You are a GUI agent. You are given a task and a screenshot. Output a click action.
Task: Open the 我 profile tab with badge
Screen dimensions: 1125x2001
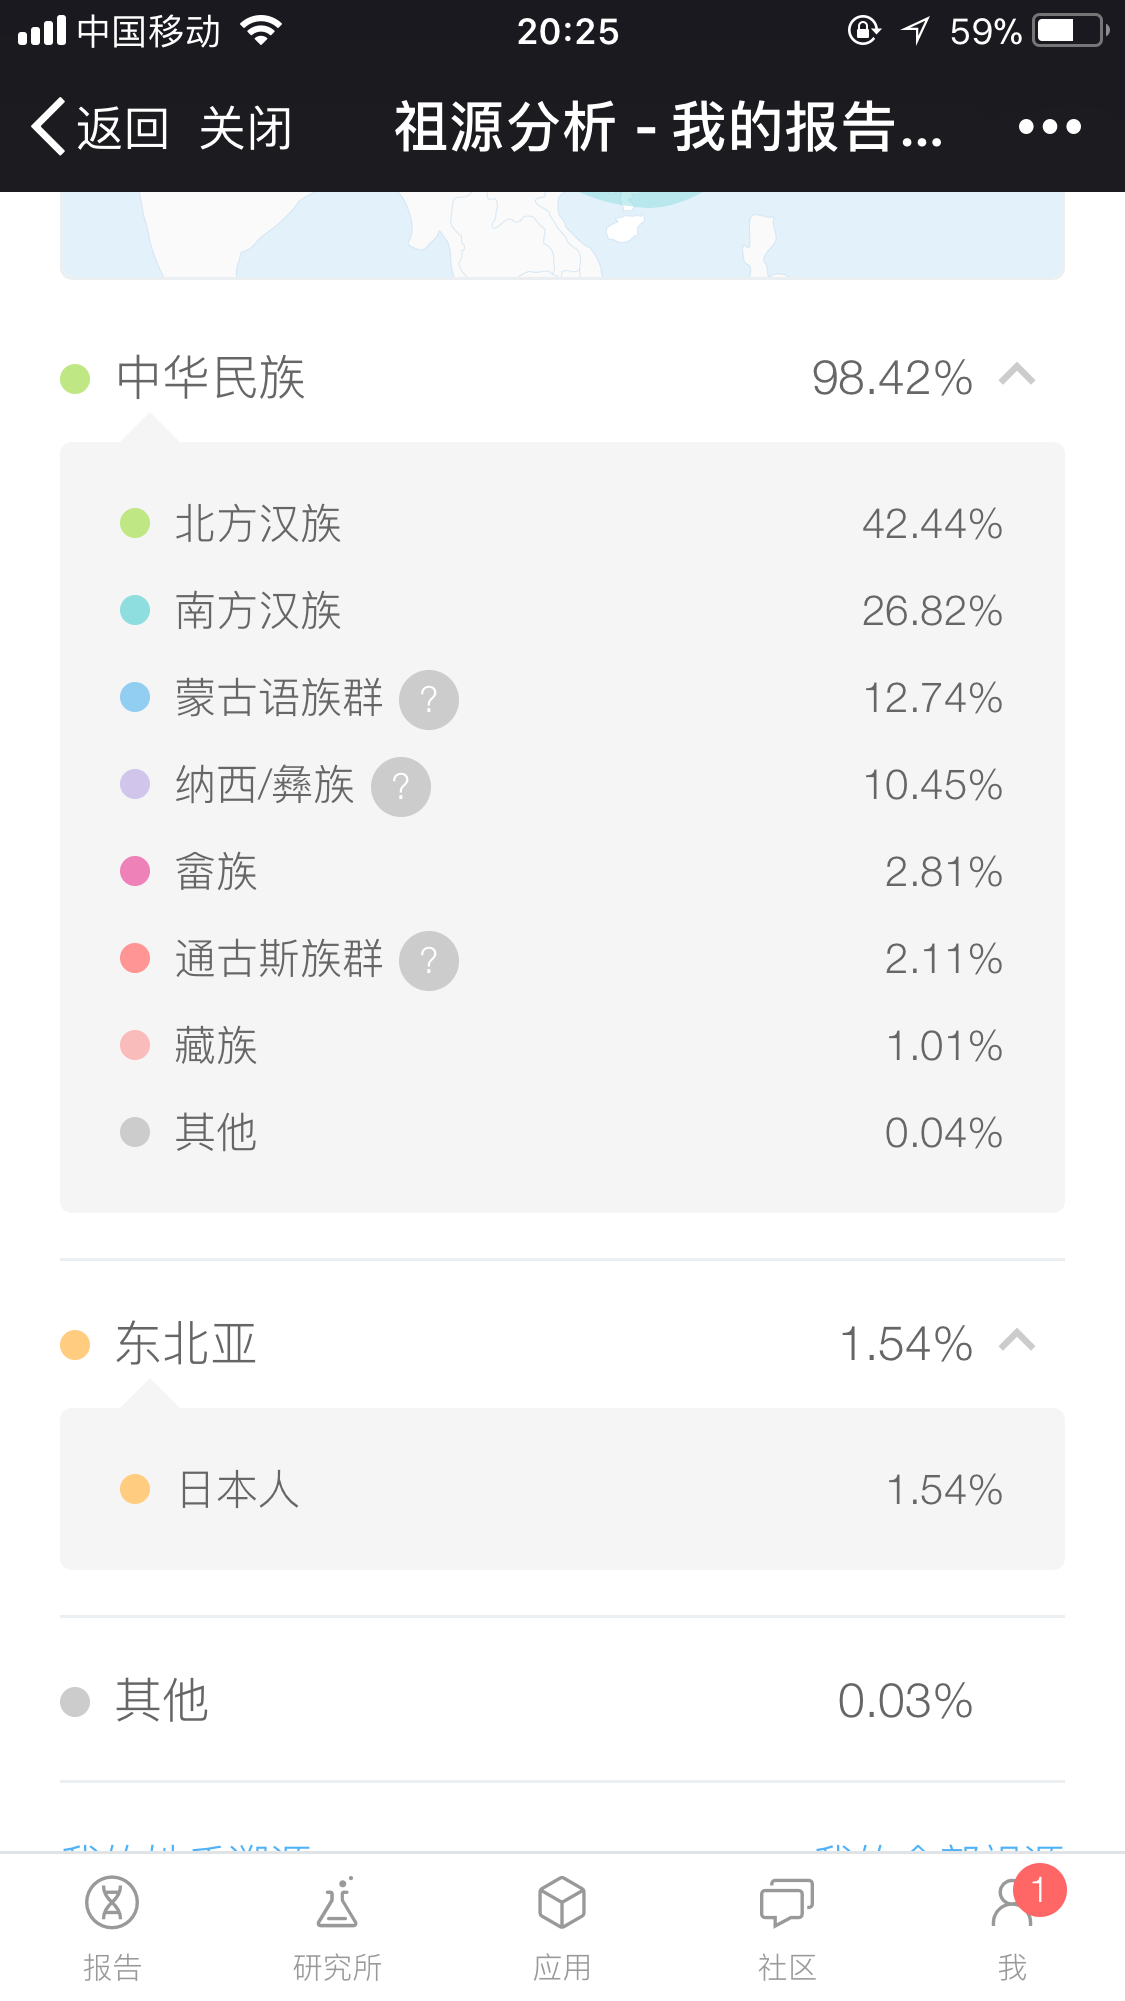tap(1013, 1905)
